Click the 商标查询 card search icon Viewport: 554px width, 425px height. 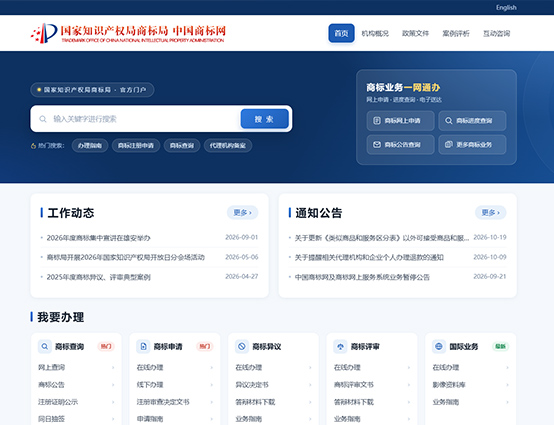coord(45,347)
